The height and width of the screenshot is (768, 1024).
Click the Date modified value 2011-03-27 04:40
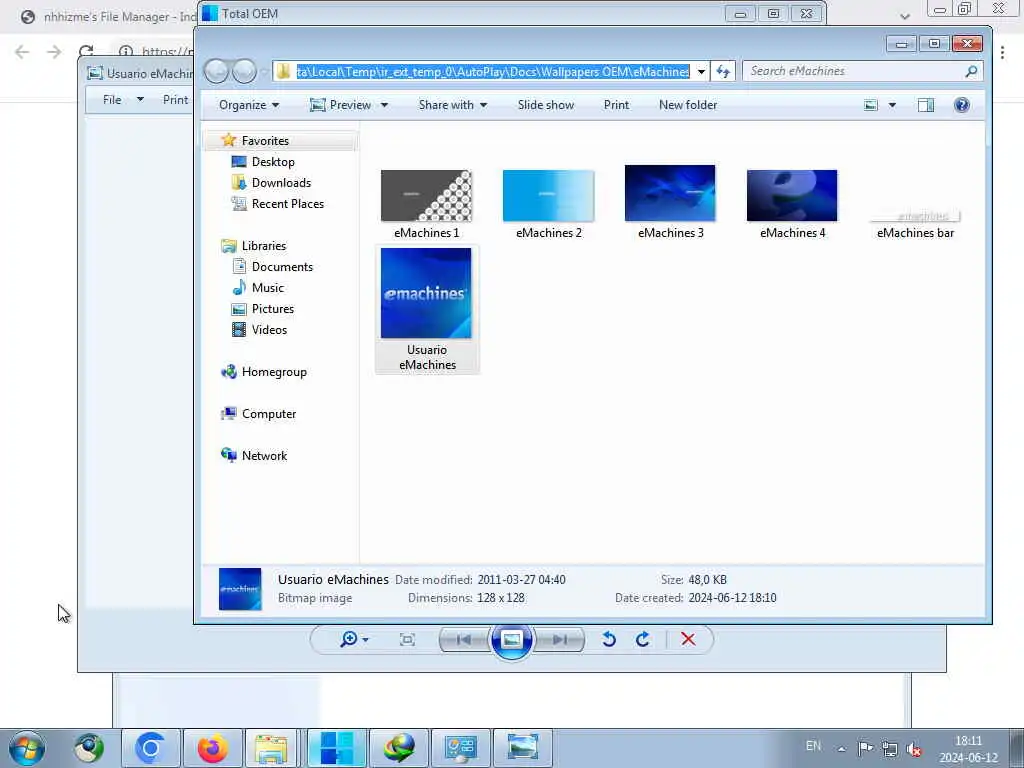pos(521,580)
